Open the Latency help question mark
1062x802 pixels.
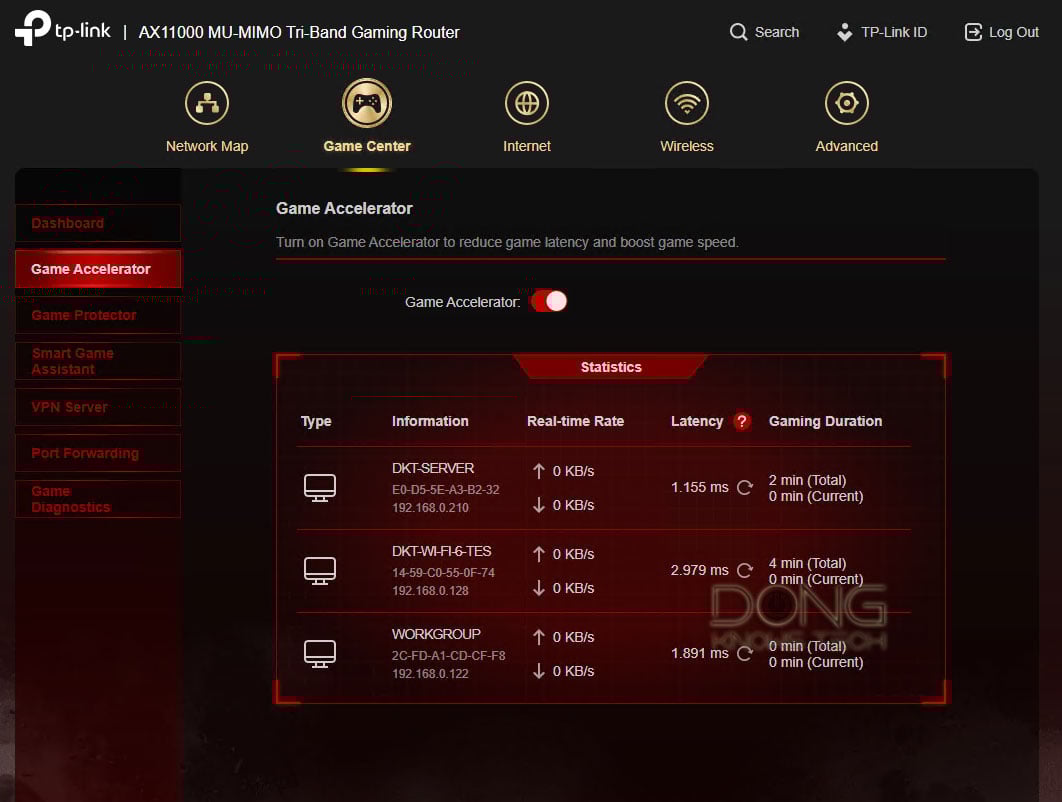tap(742, 421)
